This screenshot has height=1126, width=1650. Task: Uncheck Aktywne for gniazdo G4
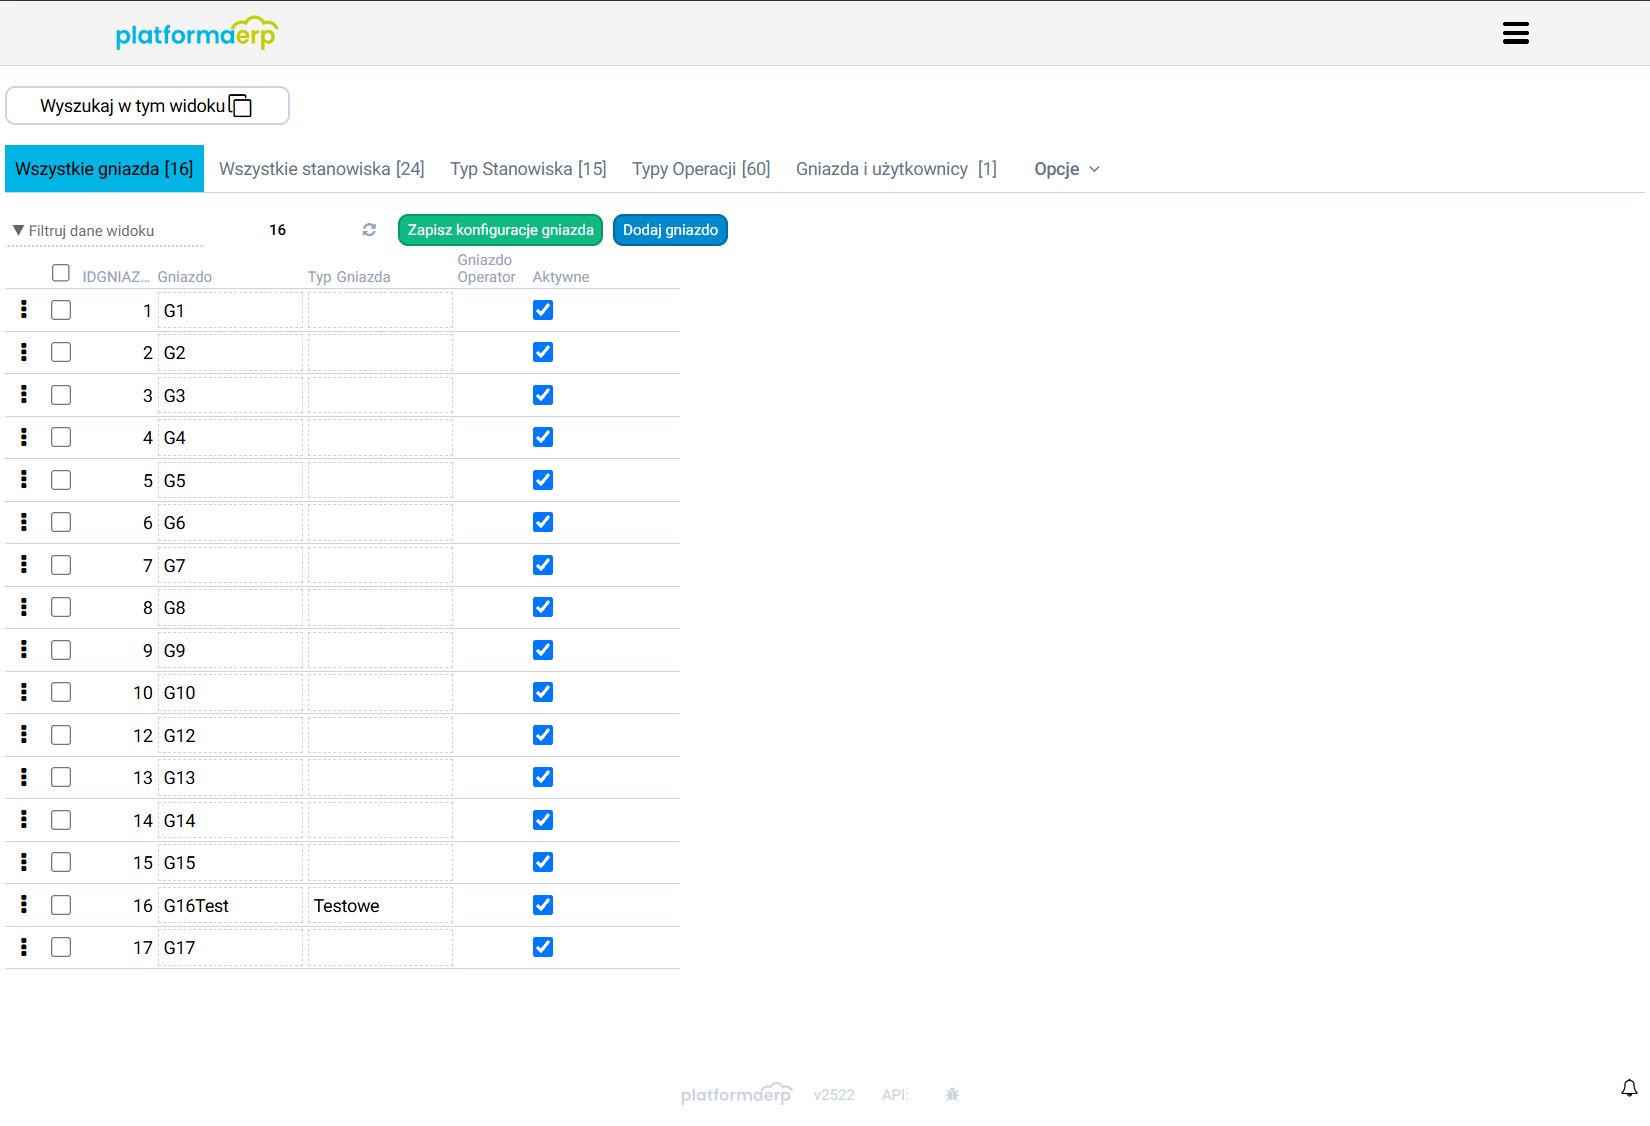click(543, 437)
